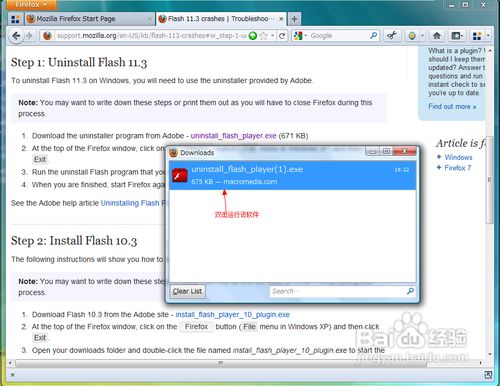Open a new tab with plus button
The image size is (500, 386).
click(x=294, y=19)
